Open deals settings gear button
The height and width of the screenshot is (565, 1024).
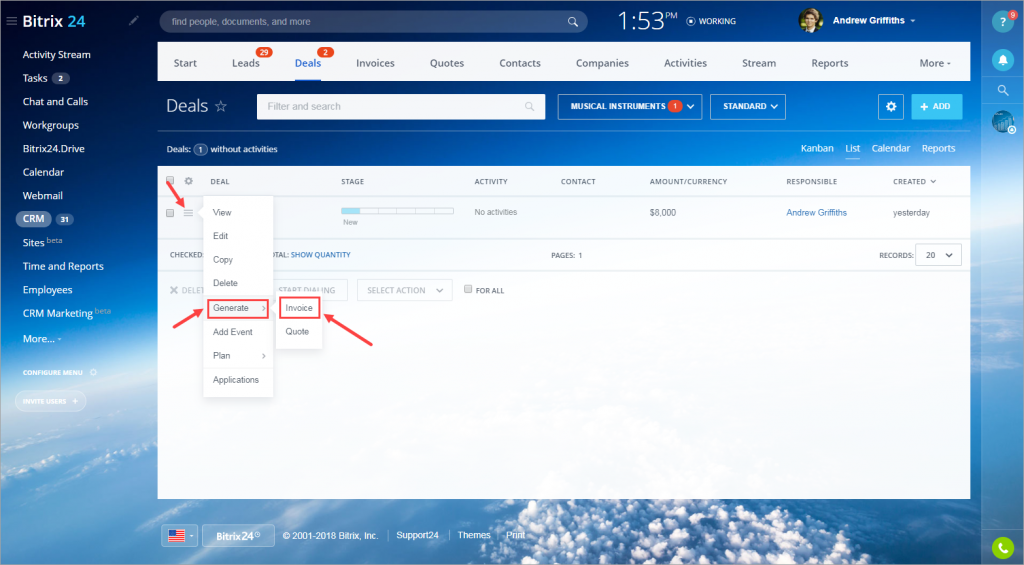pyautogui.click(x=891, y=106)
